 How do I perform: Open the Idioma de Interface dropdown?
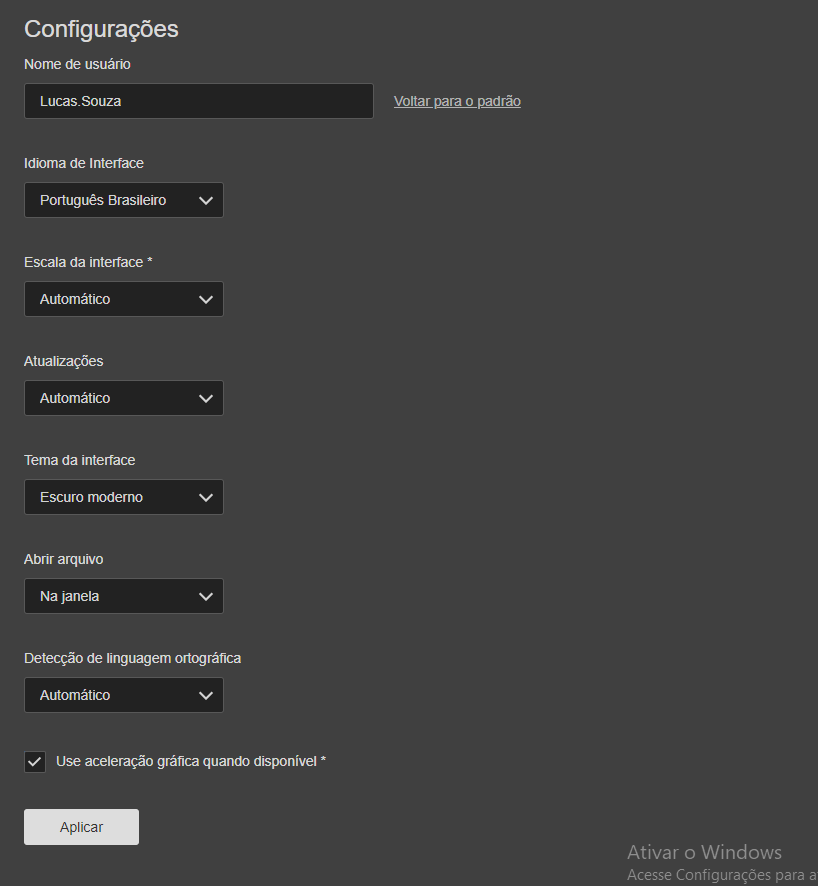123,200
